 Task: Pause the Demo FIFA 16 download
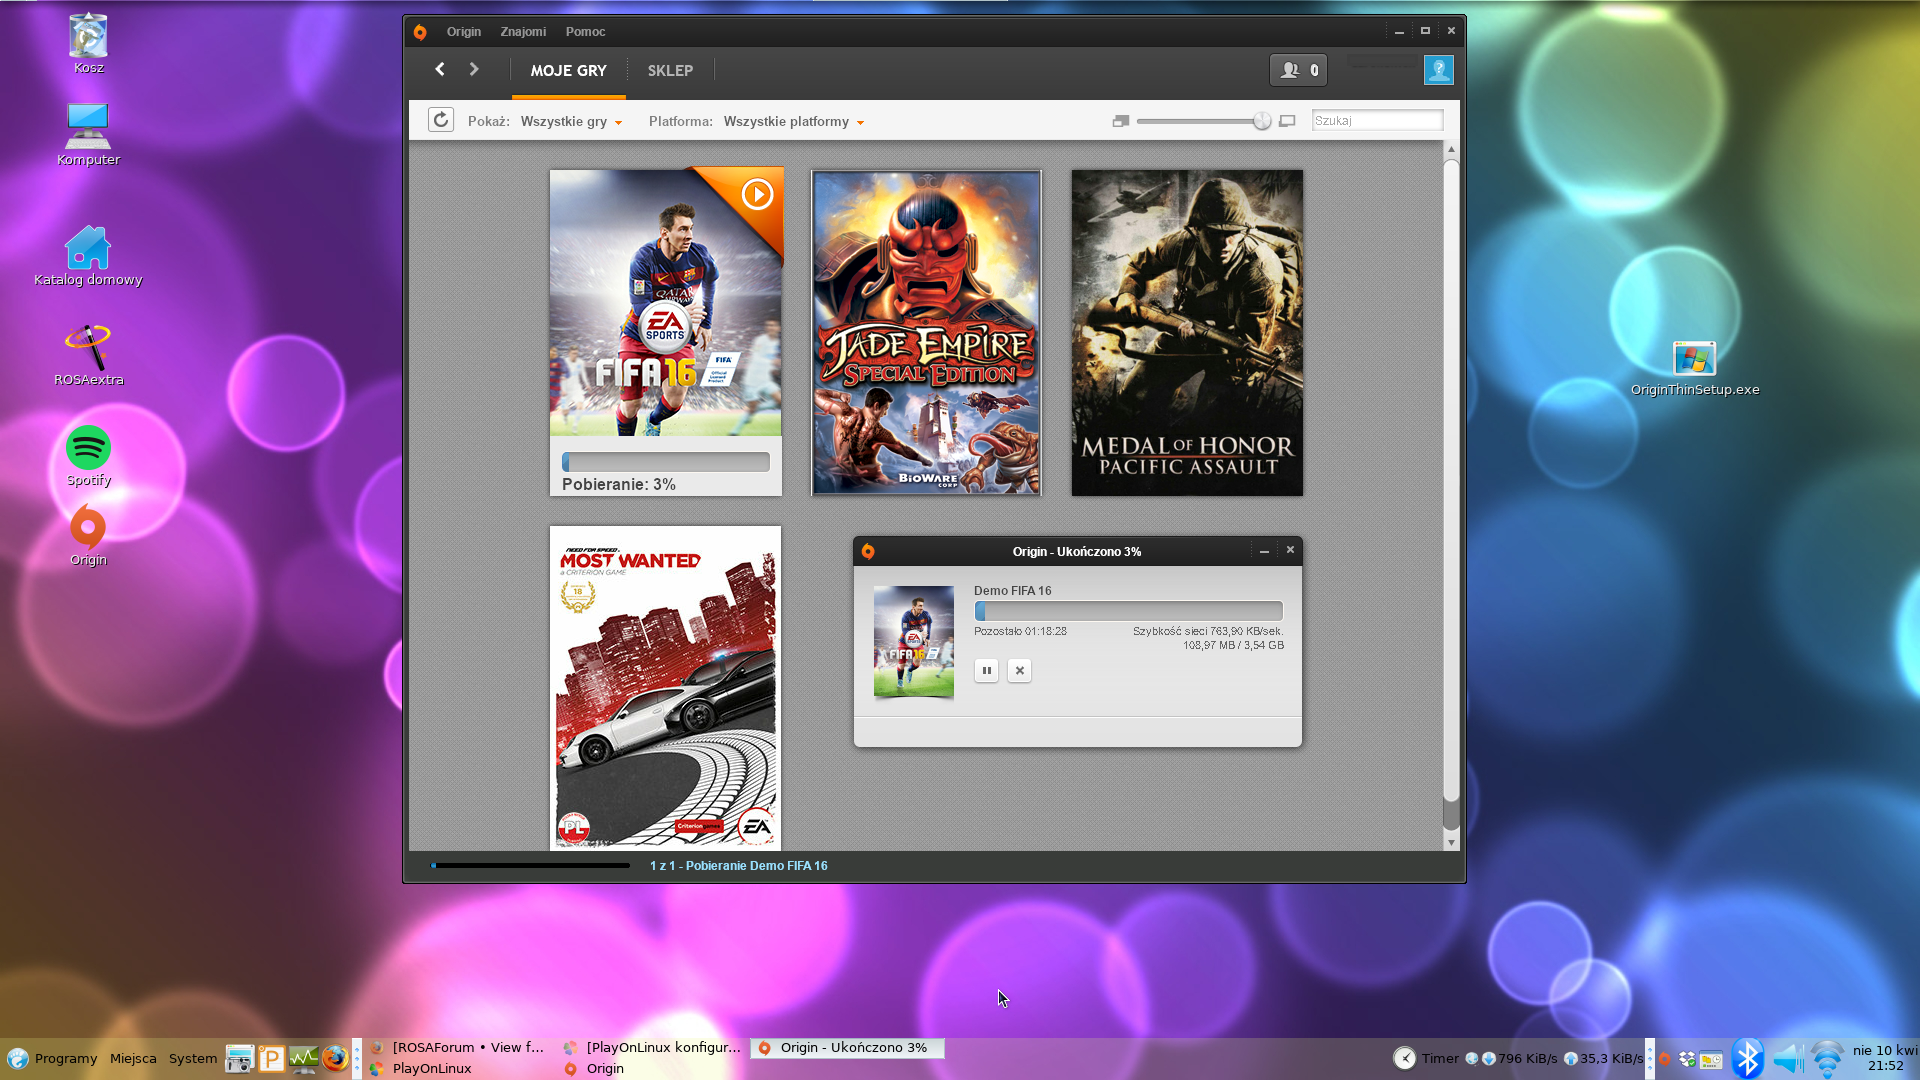tap(986, 671)
